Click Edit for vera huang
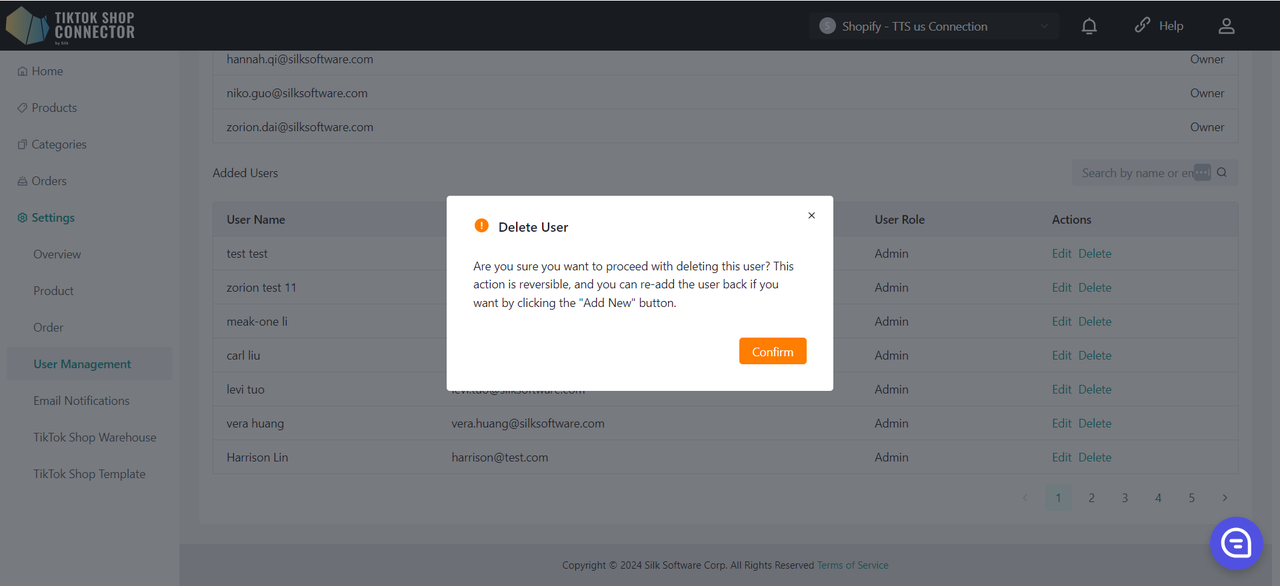This screenshot has height=586, width=1280. click(1061, 423)
